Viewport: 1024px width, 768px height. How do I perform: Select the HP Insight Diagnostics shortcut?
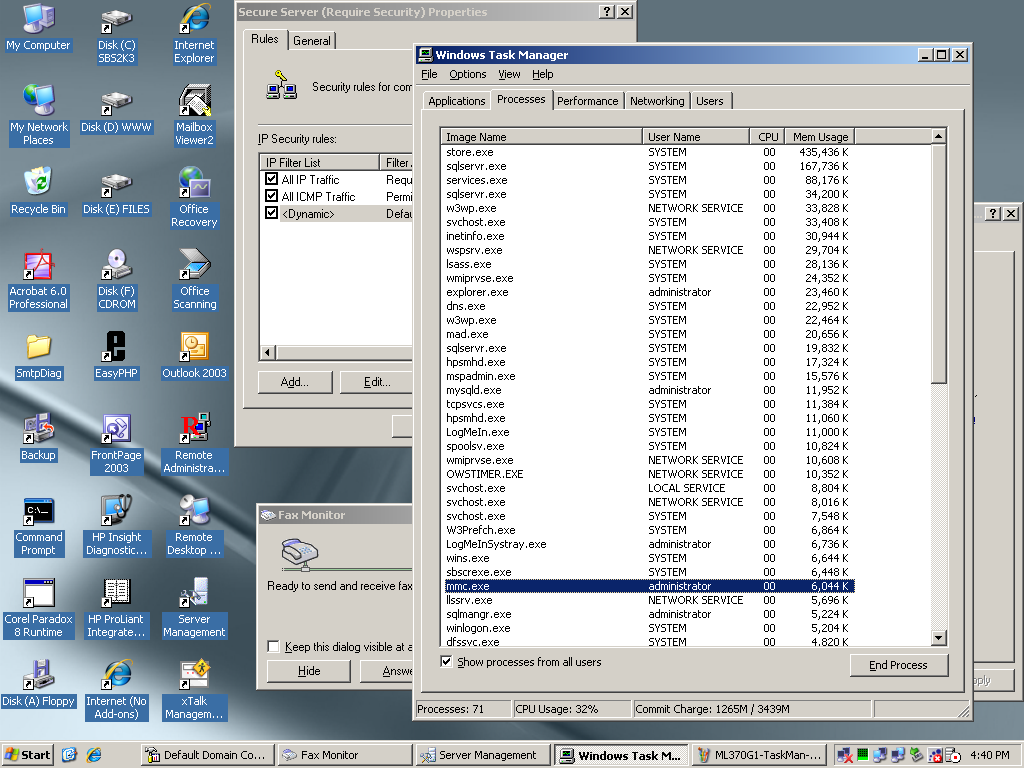pyautogui.click(x=116, y=526)
